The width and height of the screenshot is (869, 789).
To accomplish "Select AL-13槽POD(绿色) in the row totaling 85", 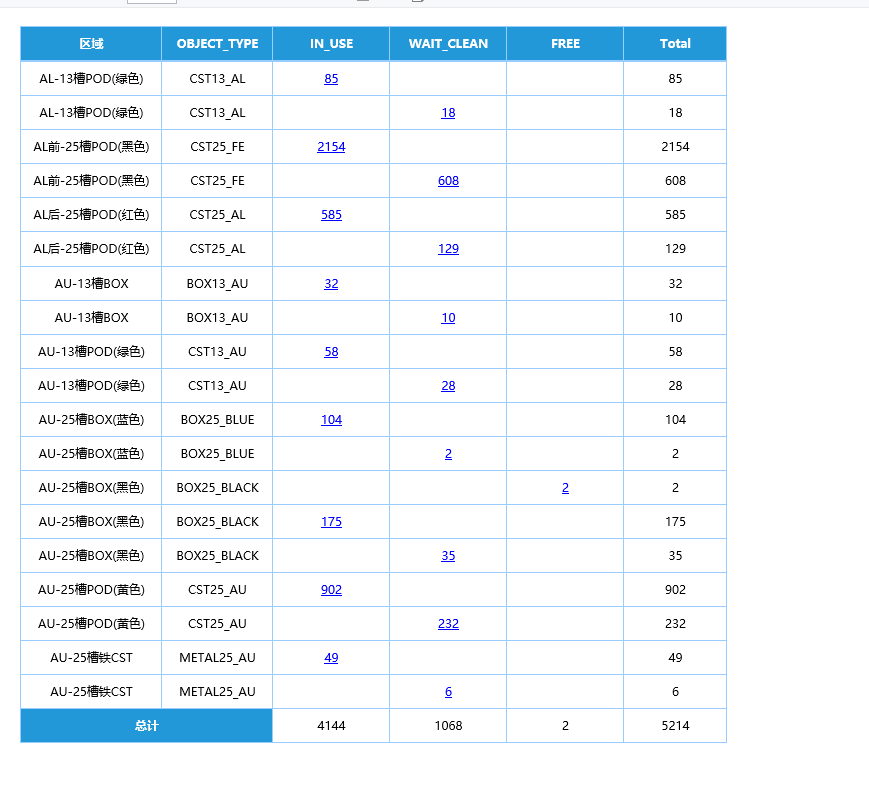I will coord(91,79).
